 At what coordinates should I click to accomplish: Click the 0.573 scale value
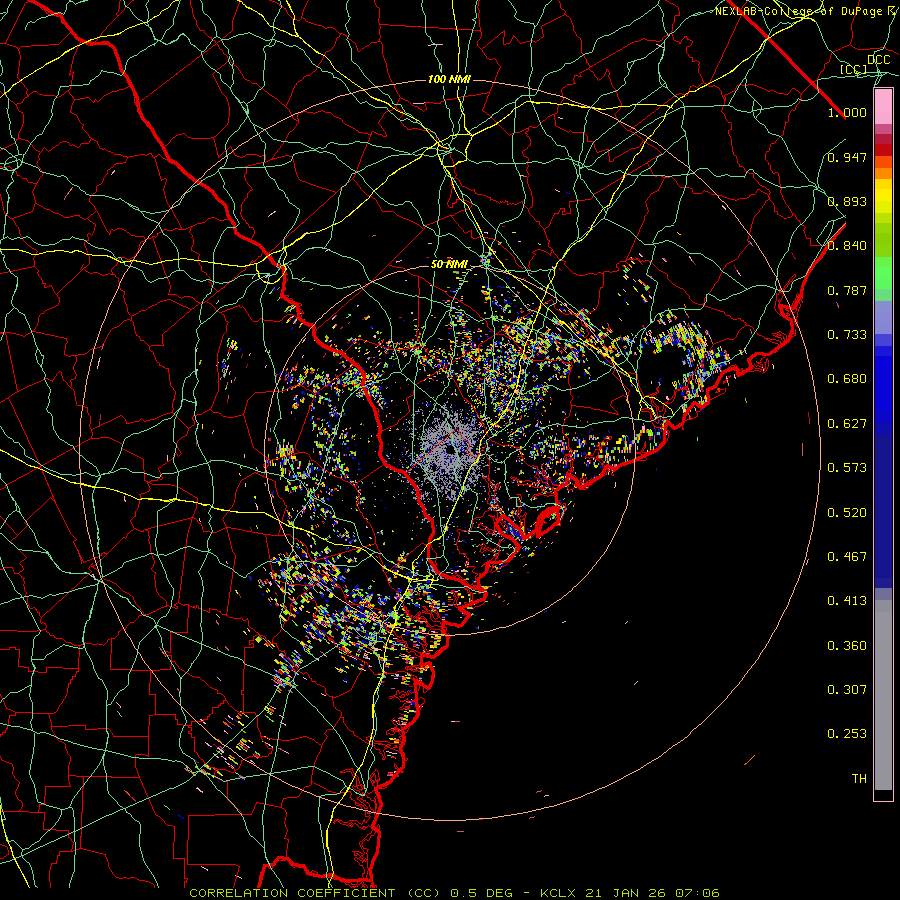click(x=847, y=468)
